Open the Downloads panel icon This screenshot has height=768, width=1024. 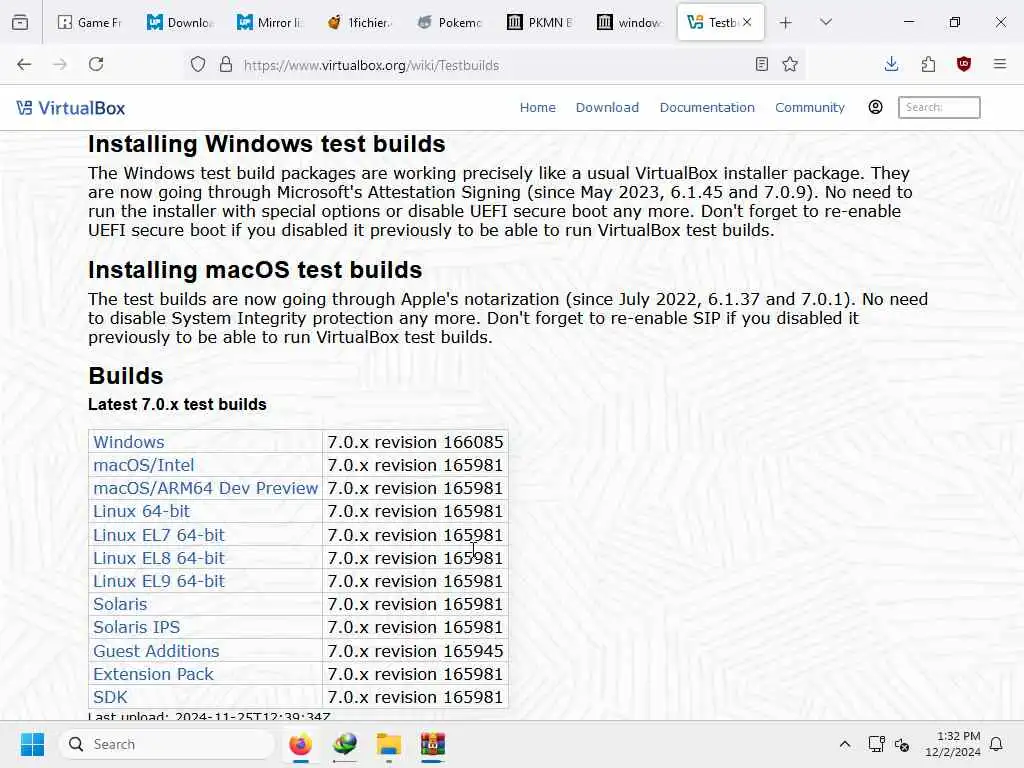pos(891,64)
